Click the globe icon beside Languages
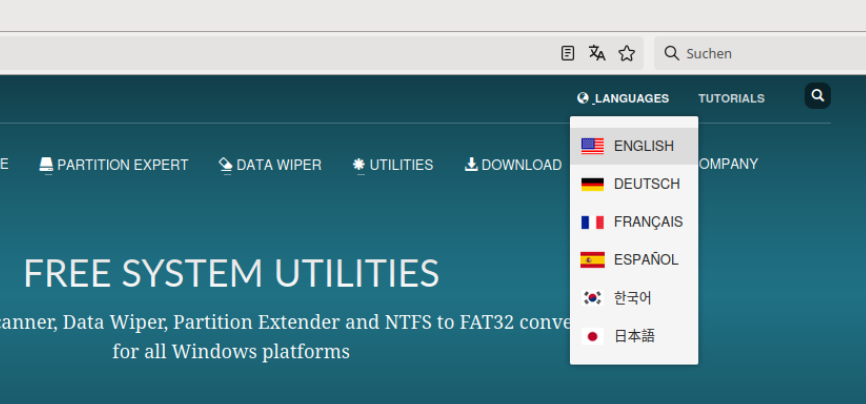Screen dimensions: 866x404 [x=583, y=98]
